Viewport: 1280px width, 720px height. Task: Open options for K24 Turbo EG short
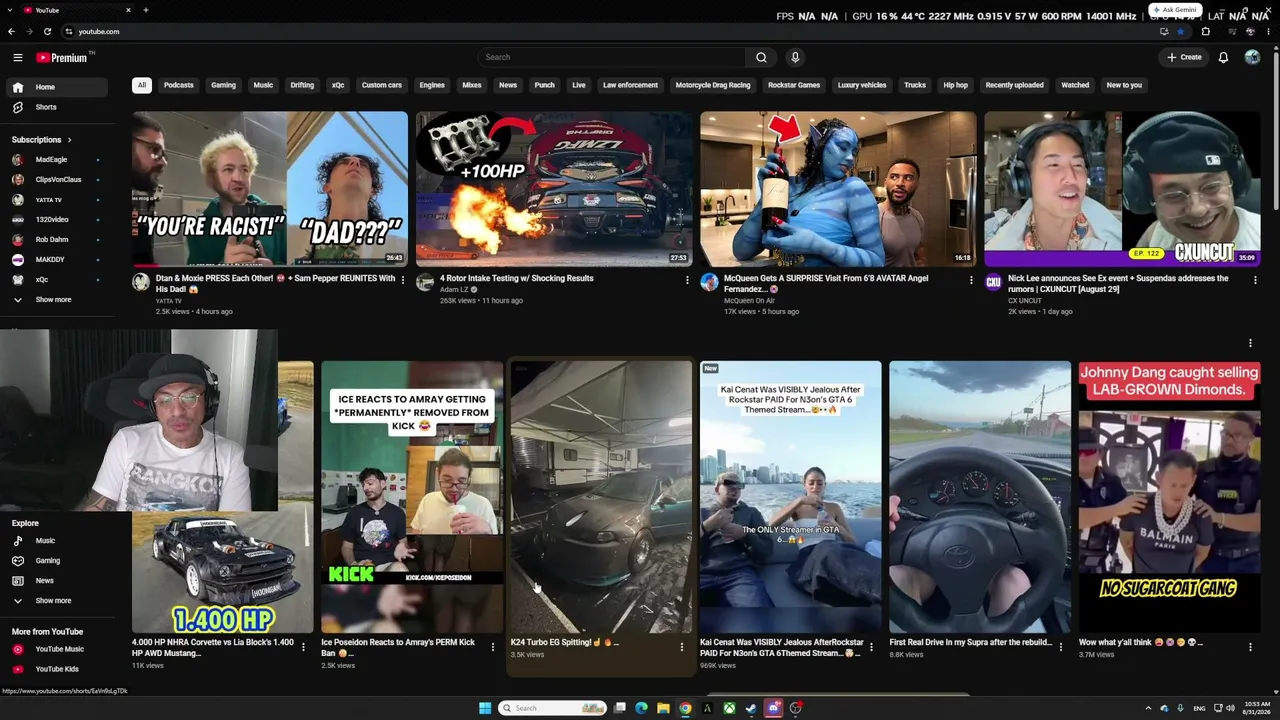(682, 647)
